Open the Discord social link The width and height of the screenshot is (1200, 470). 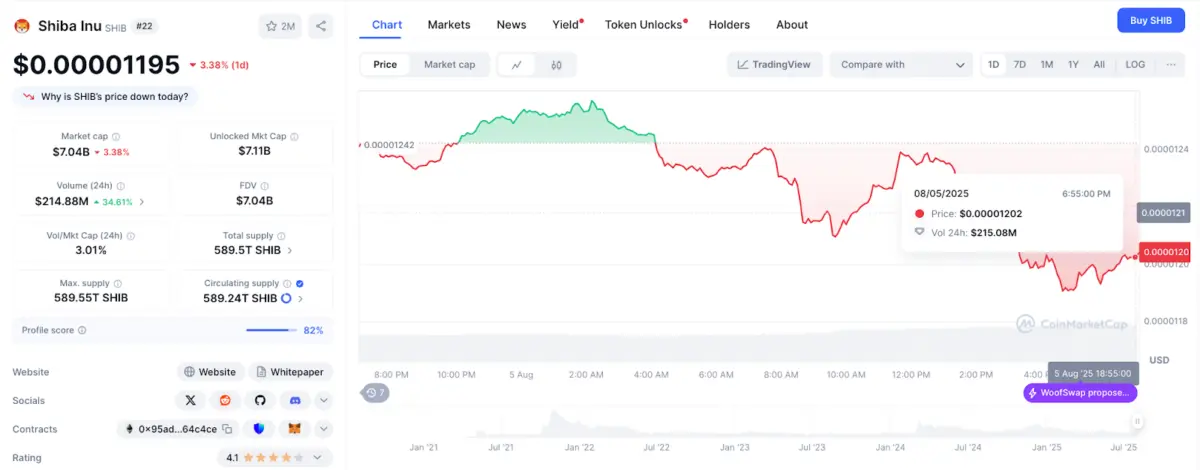(x=294, y=400)
